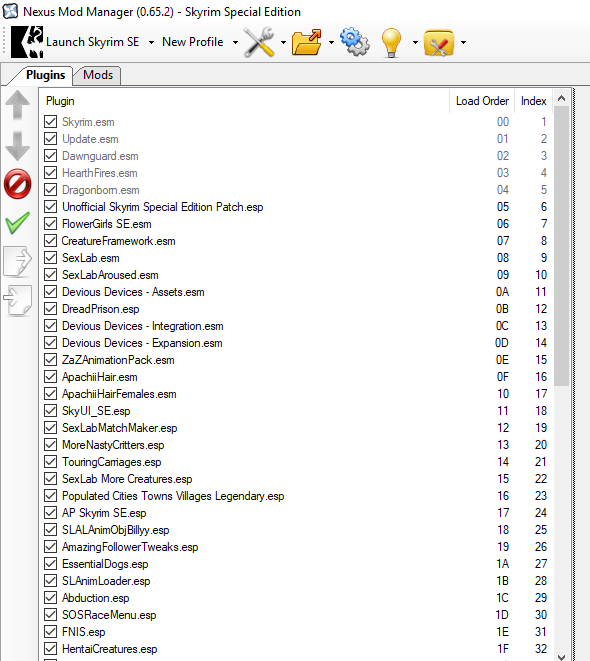Toggle the CreatureFramework.esm checkbox
This screenshot has height=661, width=590.
(x=51, y=241)
